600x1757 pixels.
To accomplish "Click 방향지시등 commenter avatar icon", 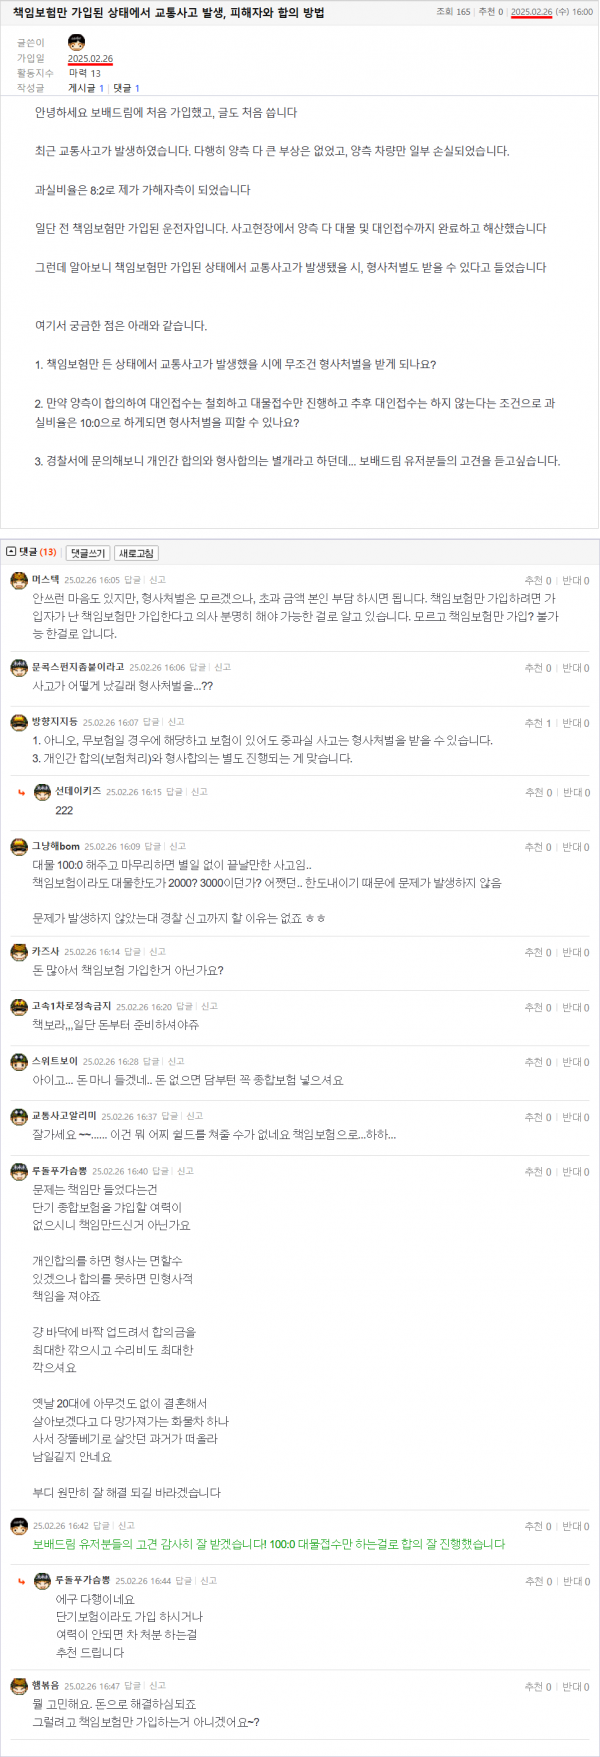I will coord(19,722).
